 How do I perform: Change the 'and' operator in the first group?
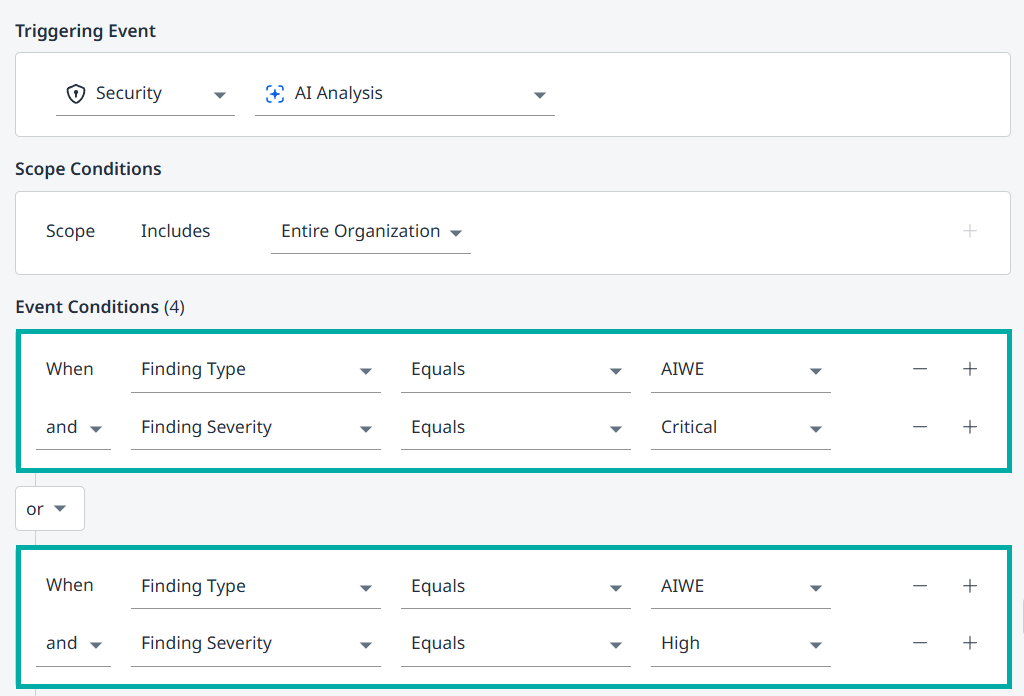(73, 428)
